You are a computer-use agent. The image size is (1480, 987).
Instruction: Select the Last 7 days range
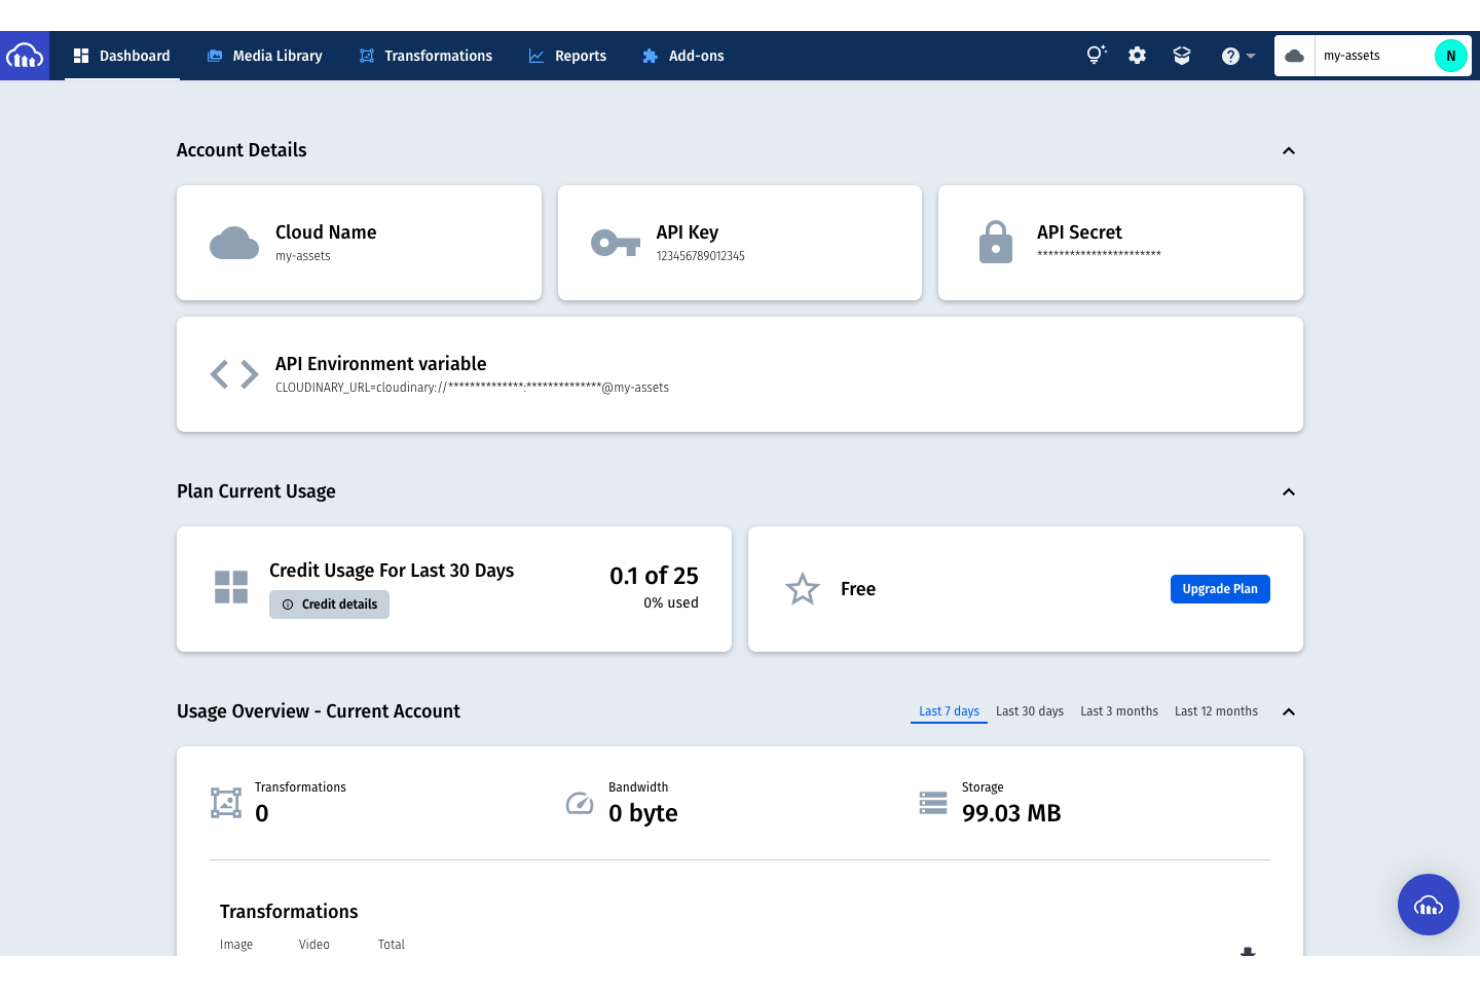(x=949, y=711)
